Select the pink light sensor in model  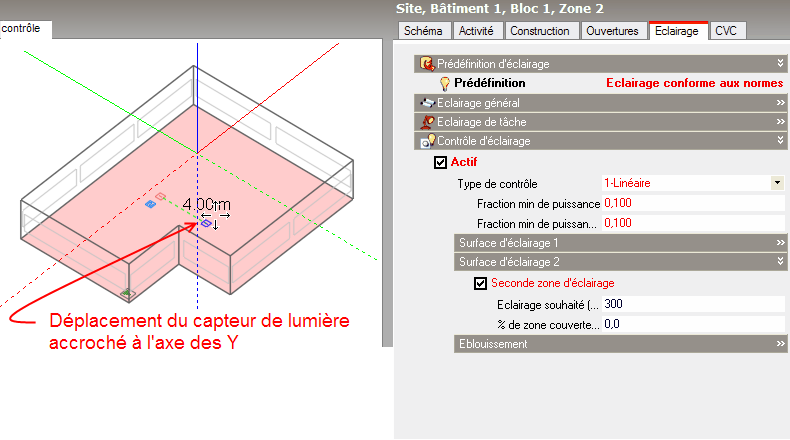(160, 196)
